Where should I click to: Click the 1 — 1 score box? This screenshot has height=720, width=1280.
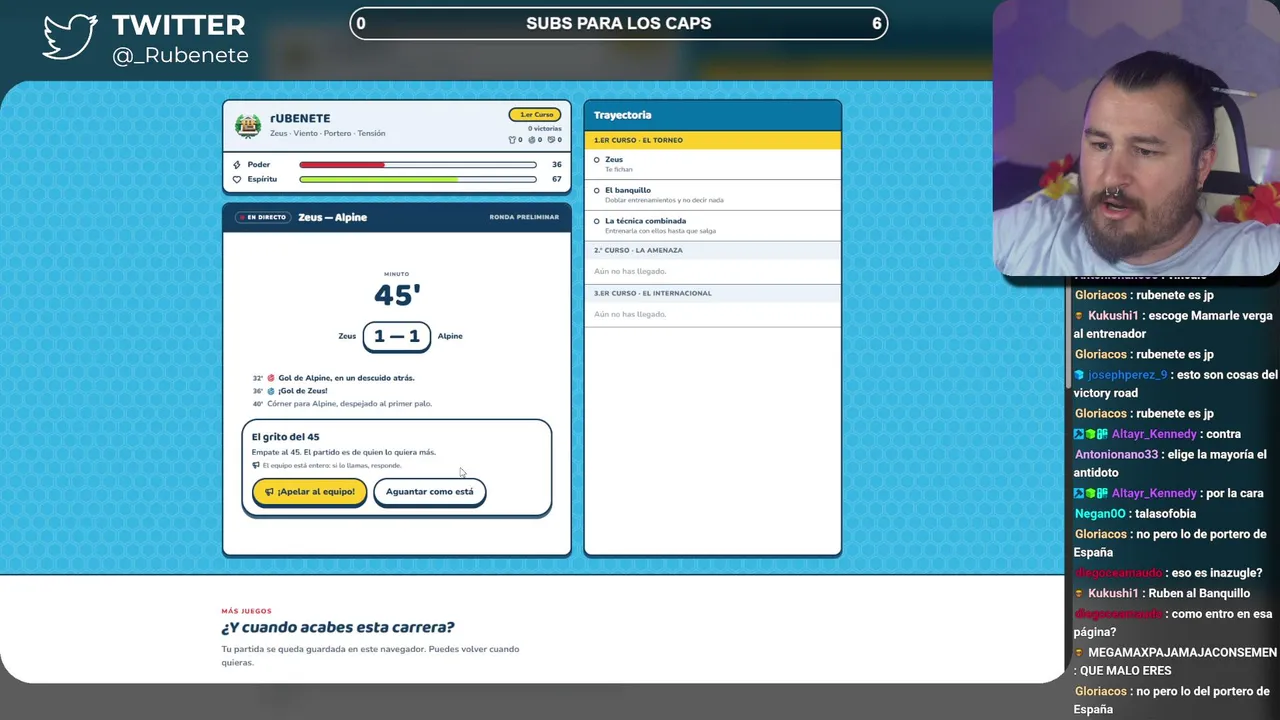click(x=397, y=336)
